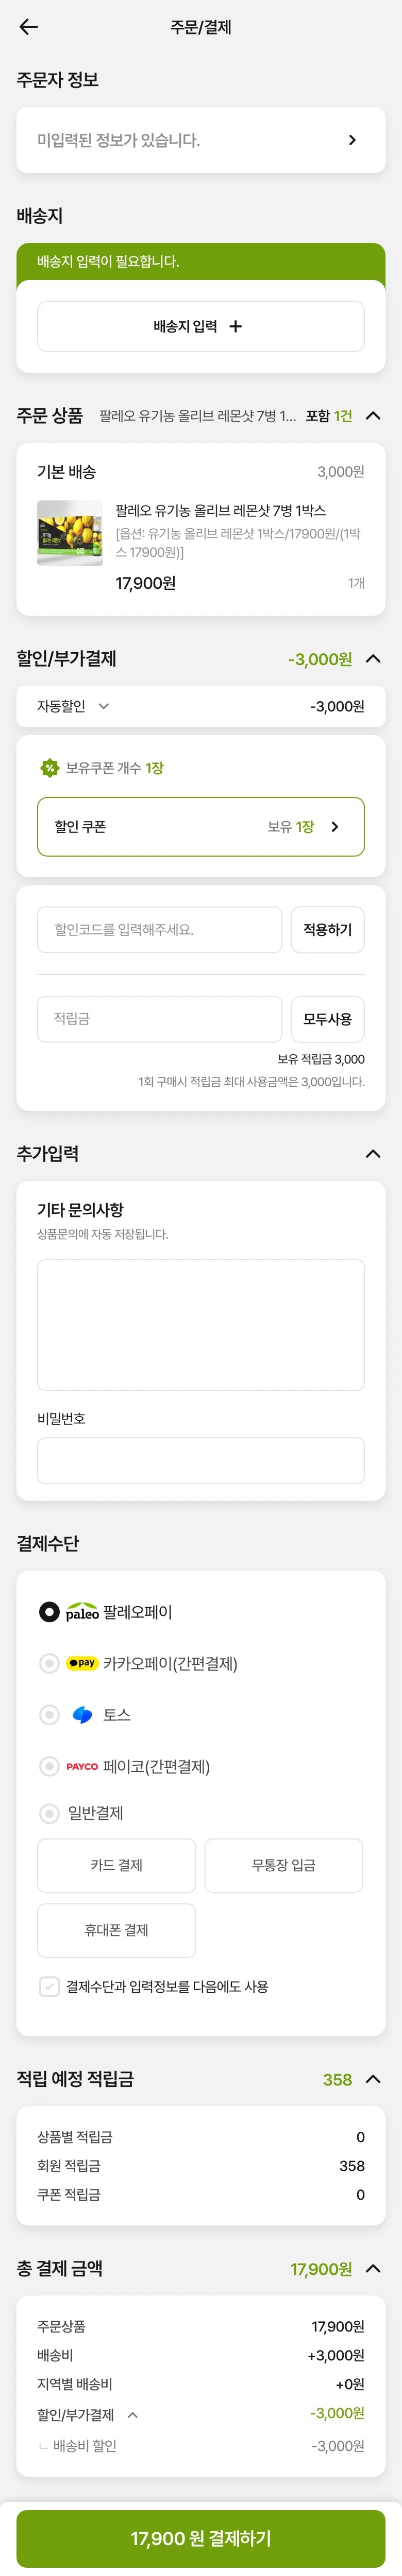
Task: Collapse the 추가입력 section
Action: (373, 1153)
